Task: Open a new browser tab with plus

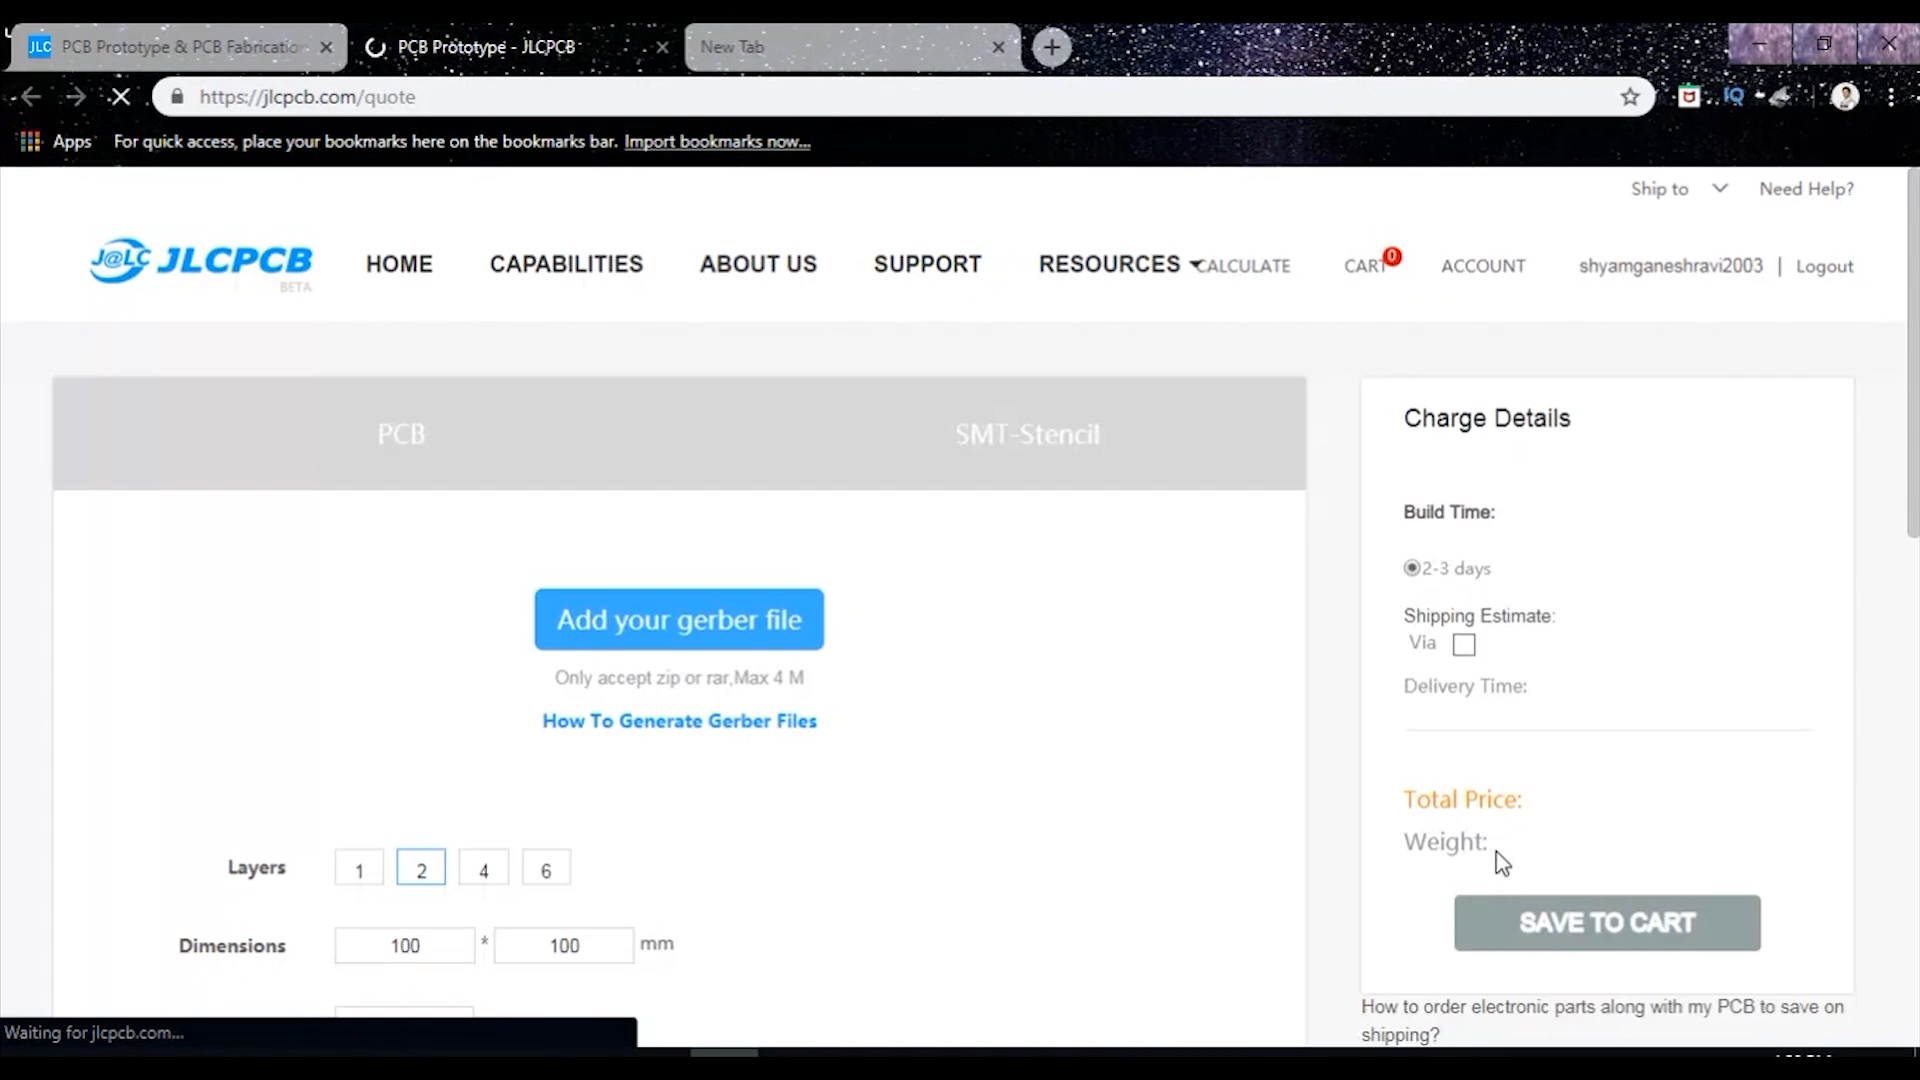Action: pos(1051,47)
